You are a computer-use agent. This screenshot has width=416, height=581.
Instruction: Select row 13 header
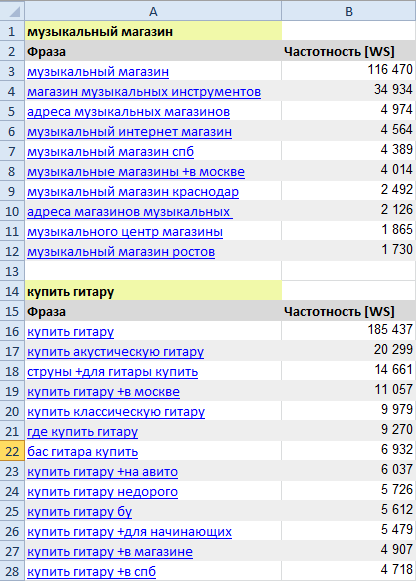coord(12,271)
